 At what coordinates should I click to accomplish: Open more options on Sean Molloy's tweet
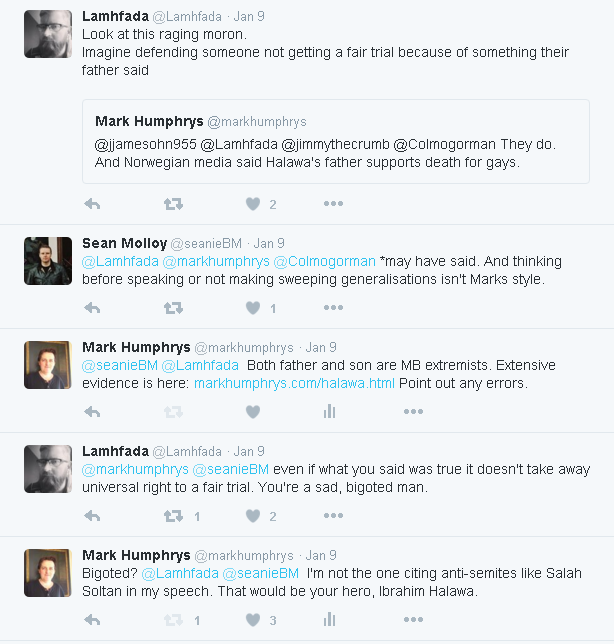click(333, 308)
